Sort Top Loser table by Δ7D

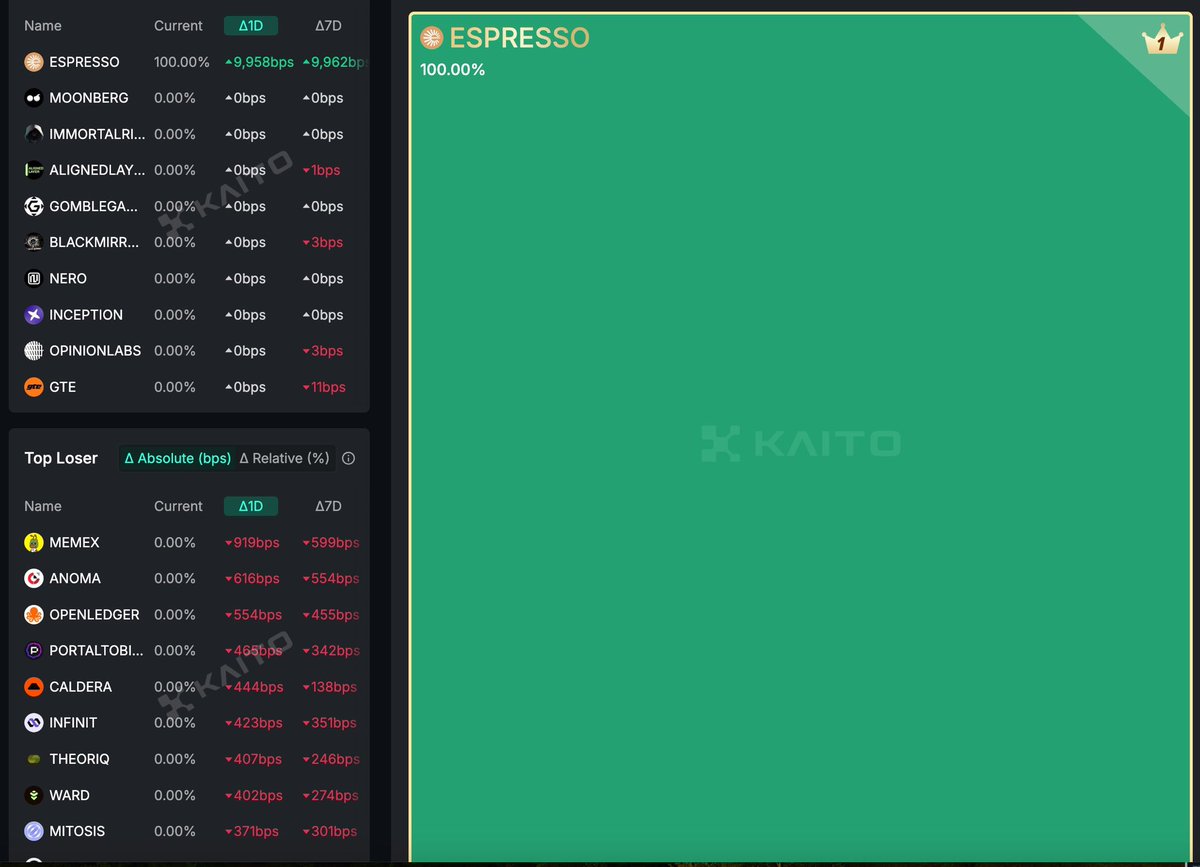pos(328,506)
